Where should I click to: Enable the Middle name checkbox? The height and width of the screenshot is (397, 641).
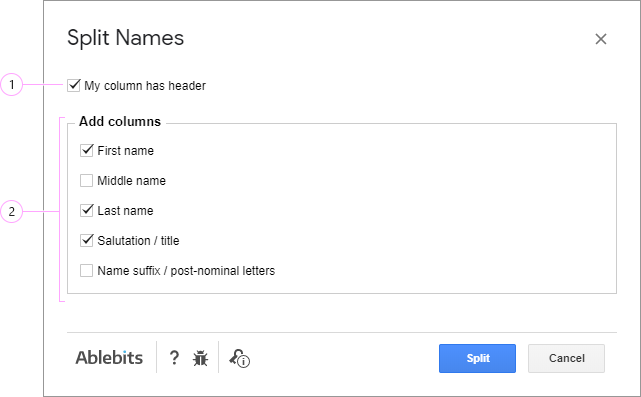point(86,180)
